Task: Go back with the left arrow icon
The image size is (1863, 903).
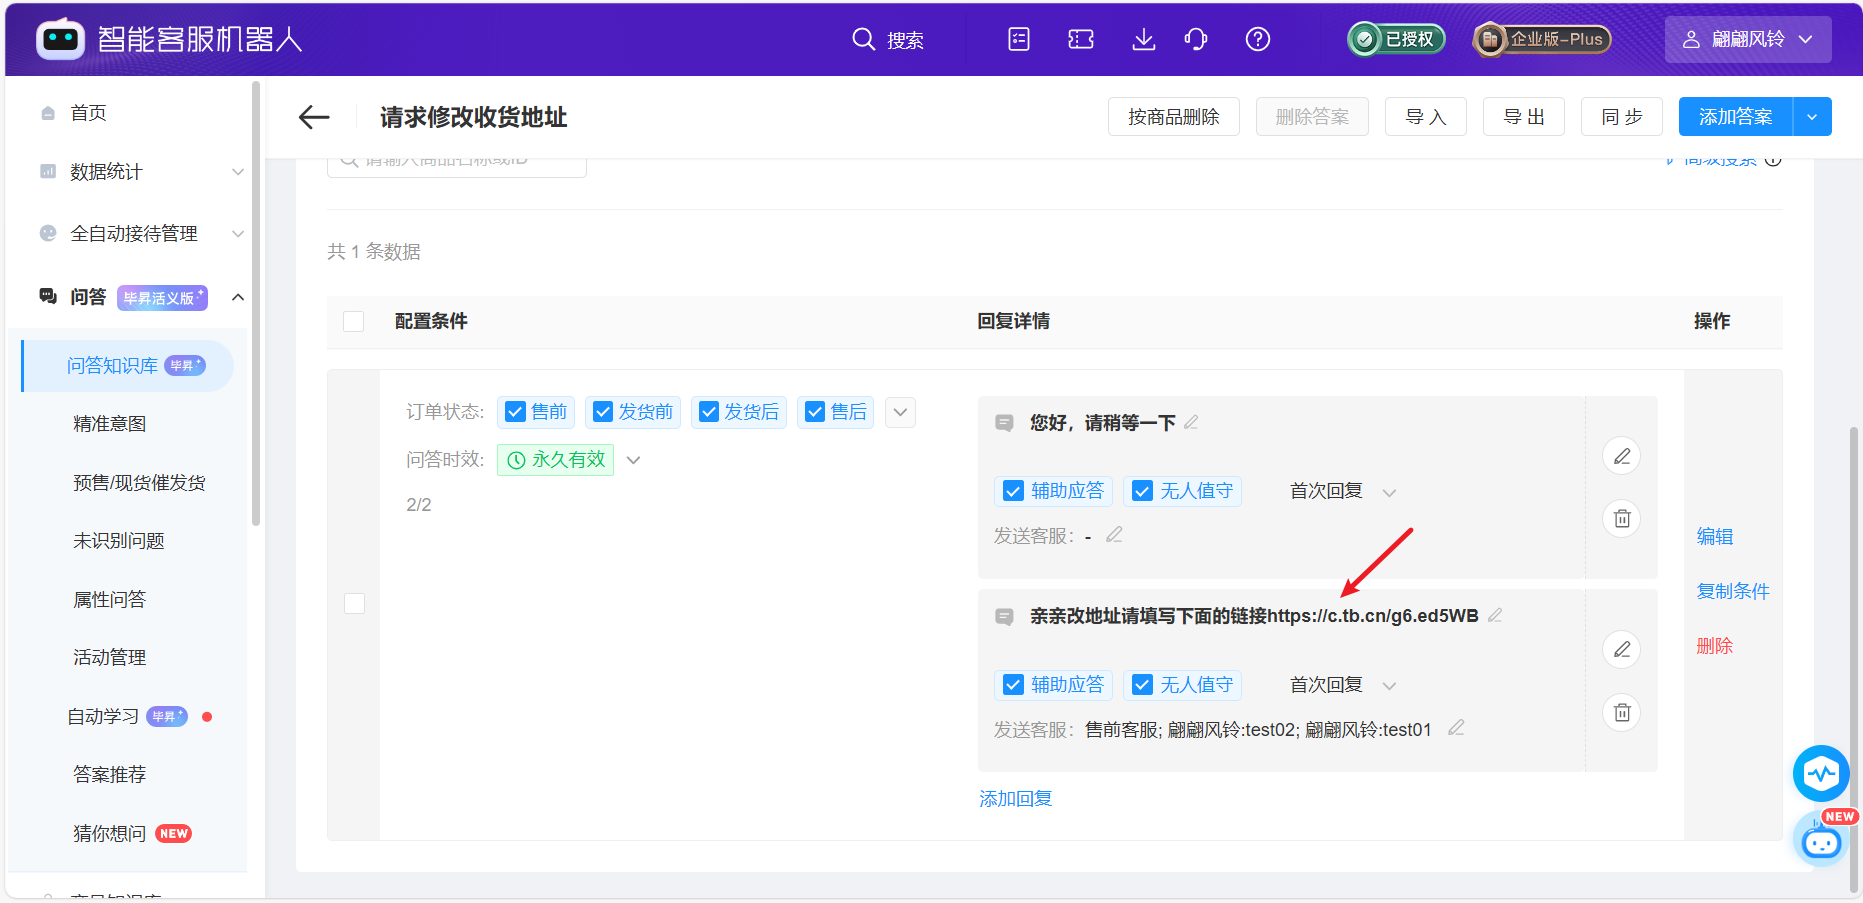Action: pyautogui.click(x=314, y=117)
